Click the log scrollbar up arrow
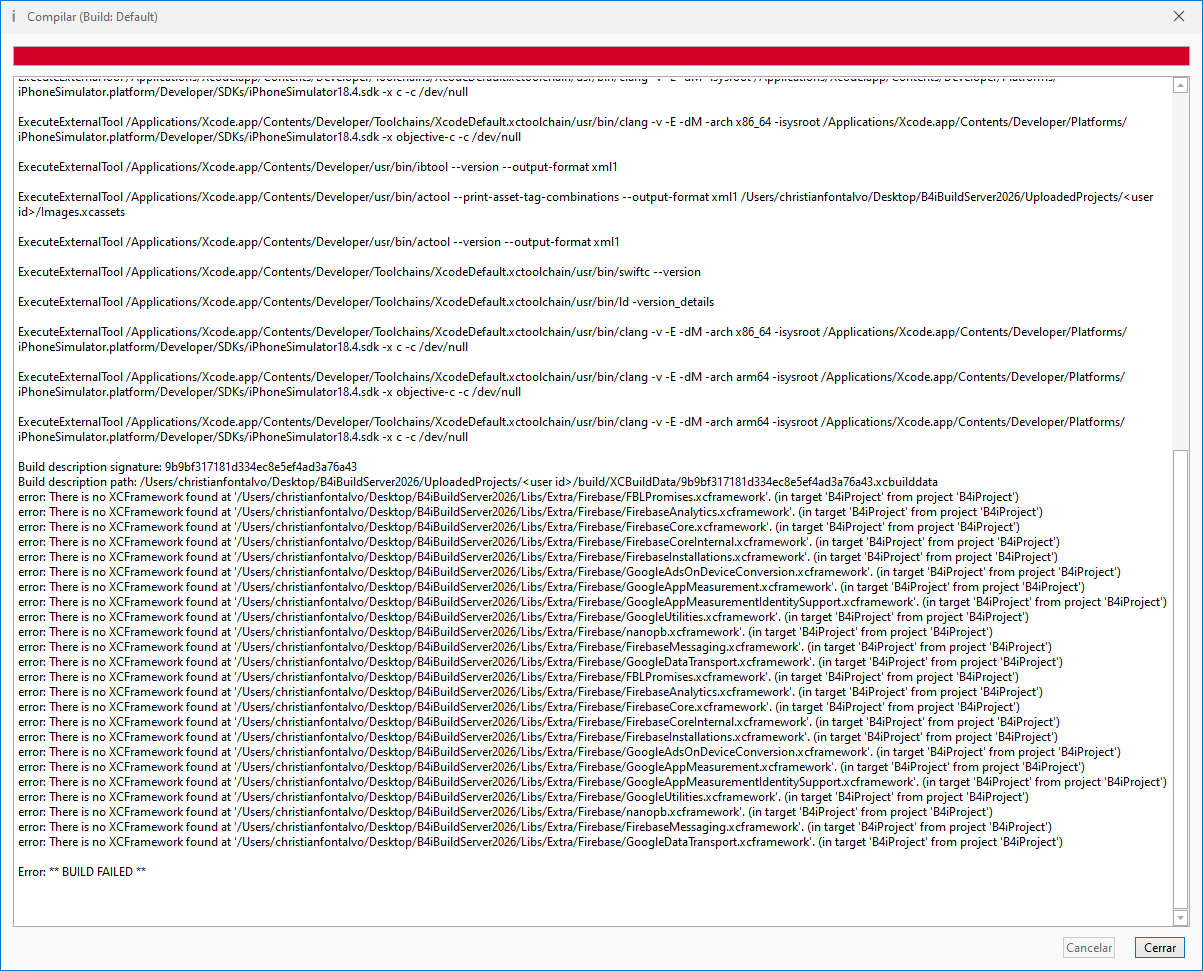 (x=1181, y=85)
